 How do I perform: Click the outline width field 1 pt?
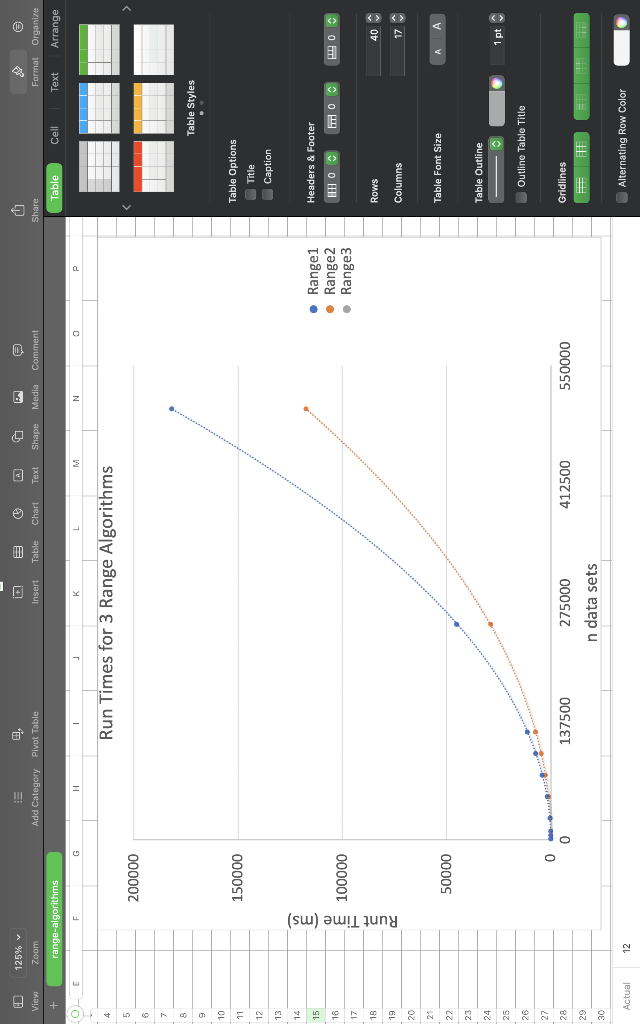(x=497, y=44)
